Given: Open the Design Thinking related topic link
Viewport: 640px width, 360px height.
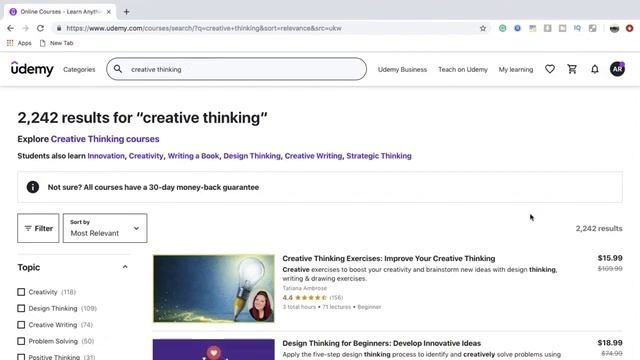Looking at the screenshot, I should (x=252, y=156).
